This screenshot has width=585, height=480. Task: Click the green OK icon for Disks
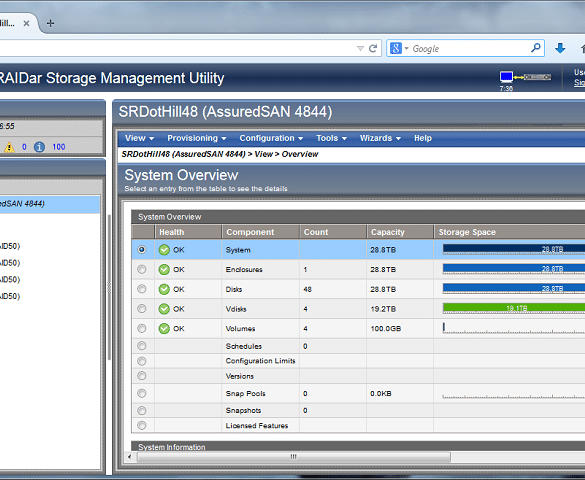tap(164, 289)
